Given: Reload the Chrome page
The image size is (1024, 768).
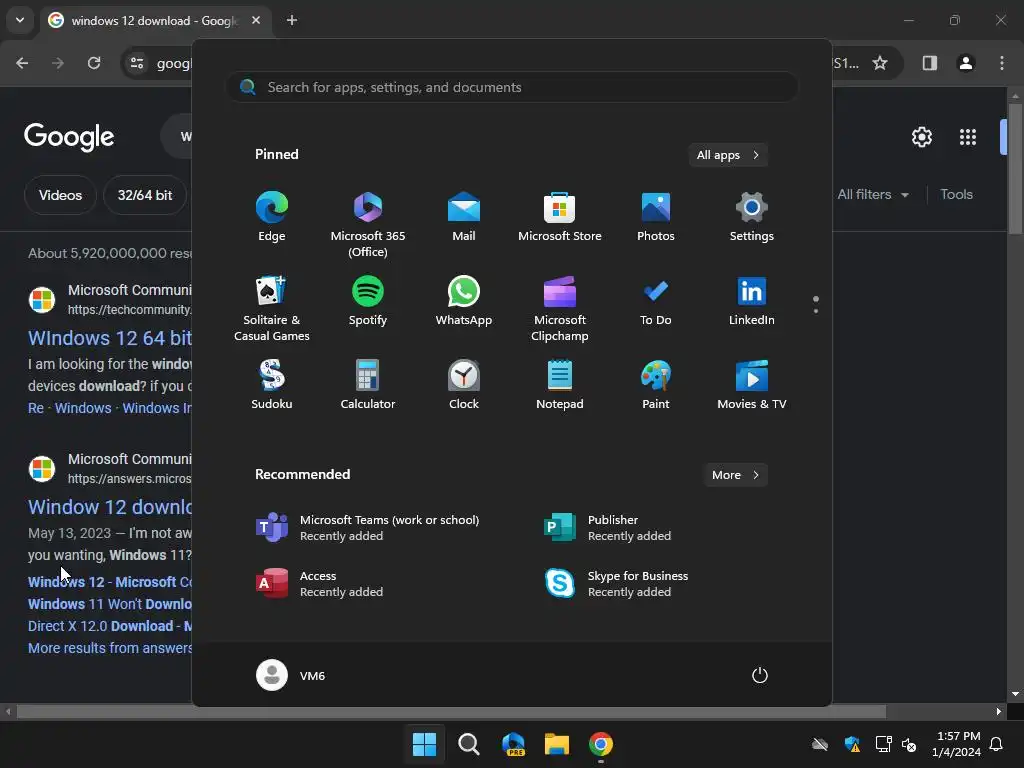Looking at the screenshot, I should pos(94,63).
